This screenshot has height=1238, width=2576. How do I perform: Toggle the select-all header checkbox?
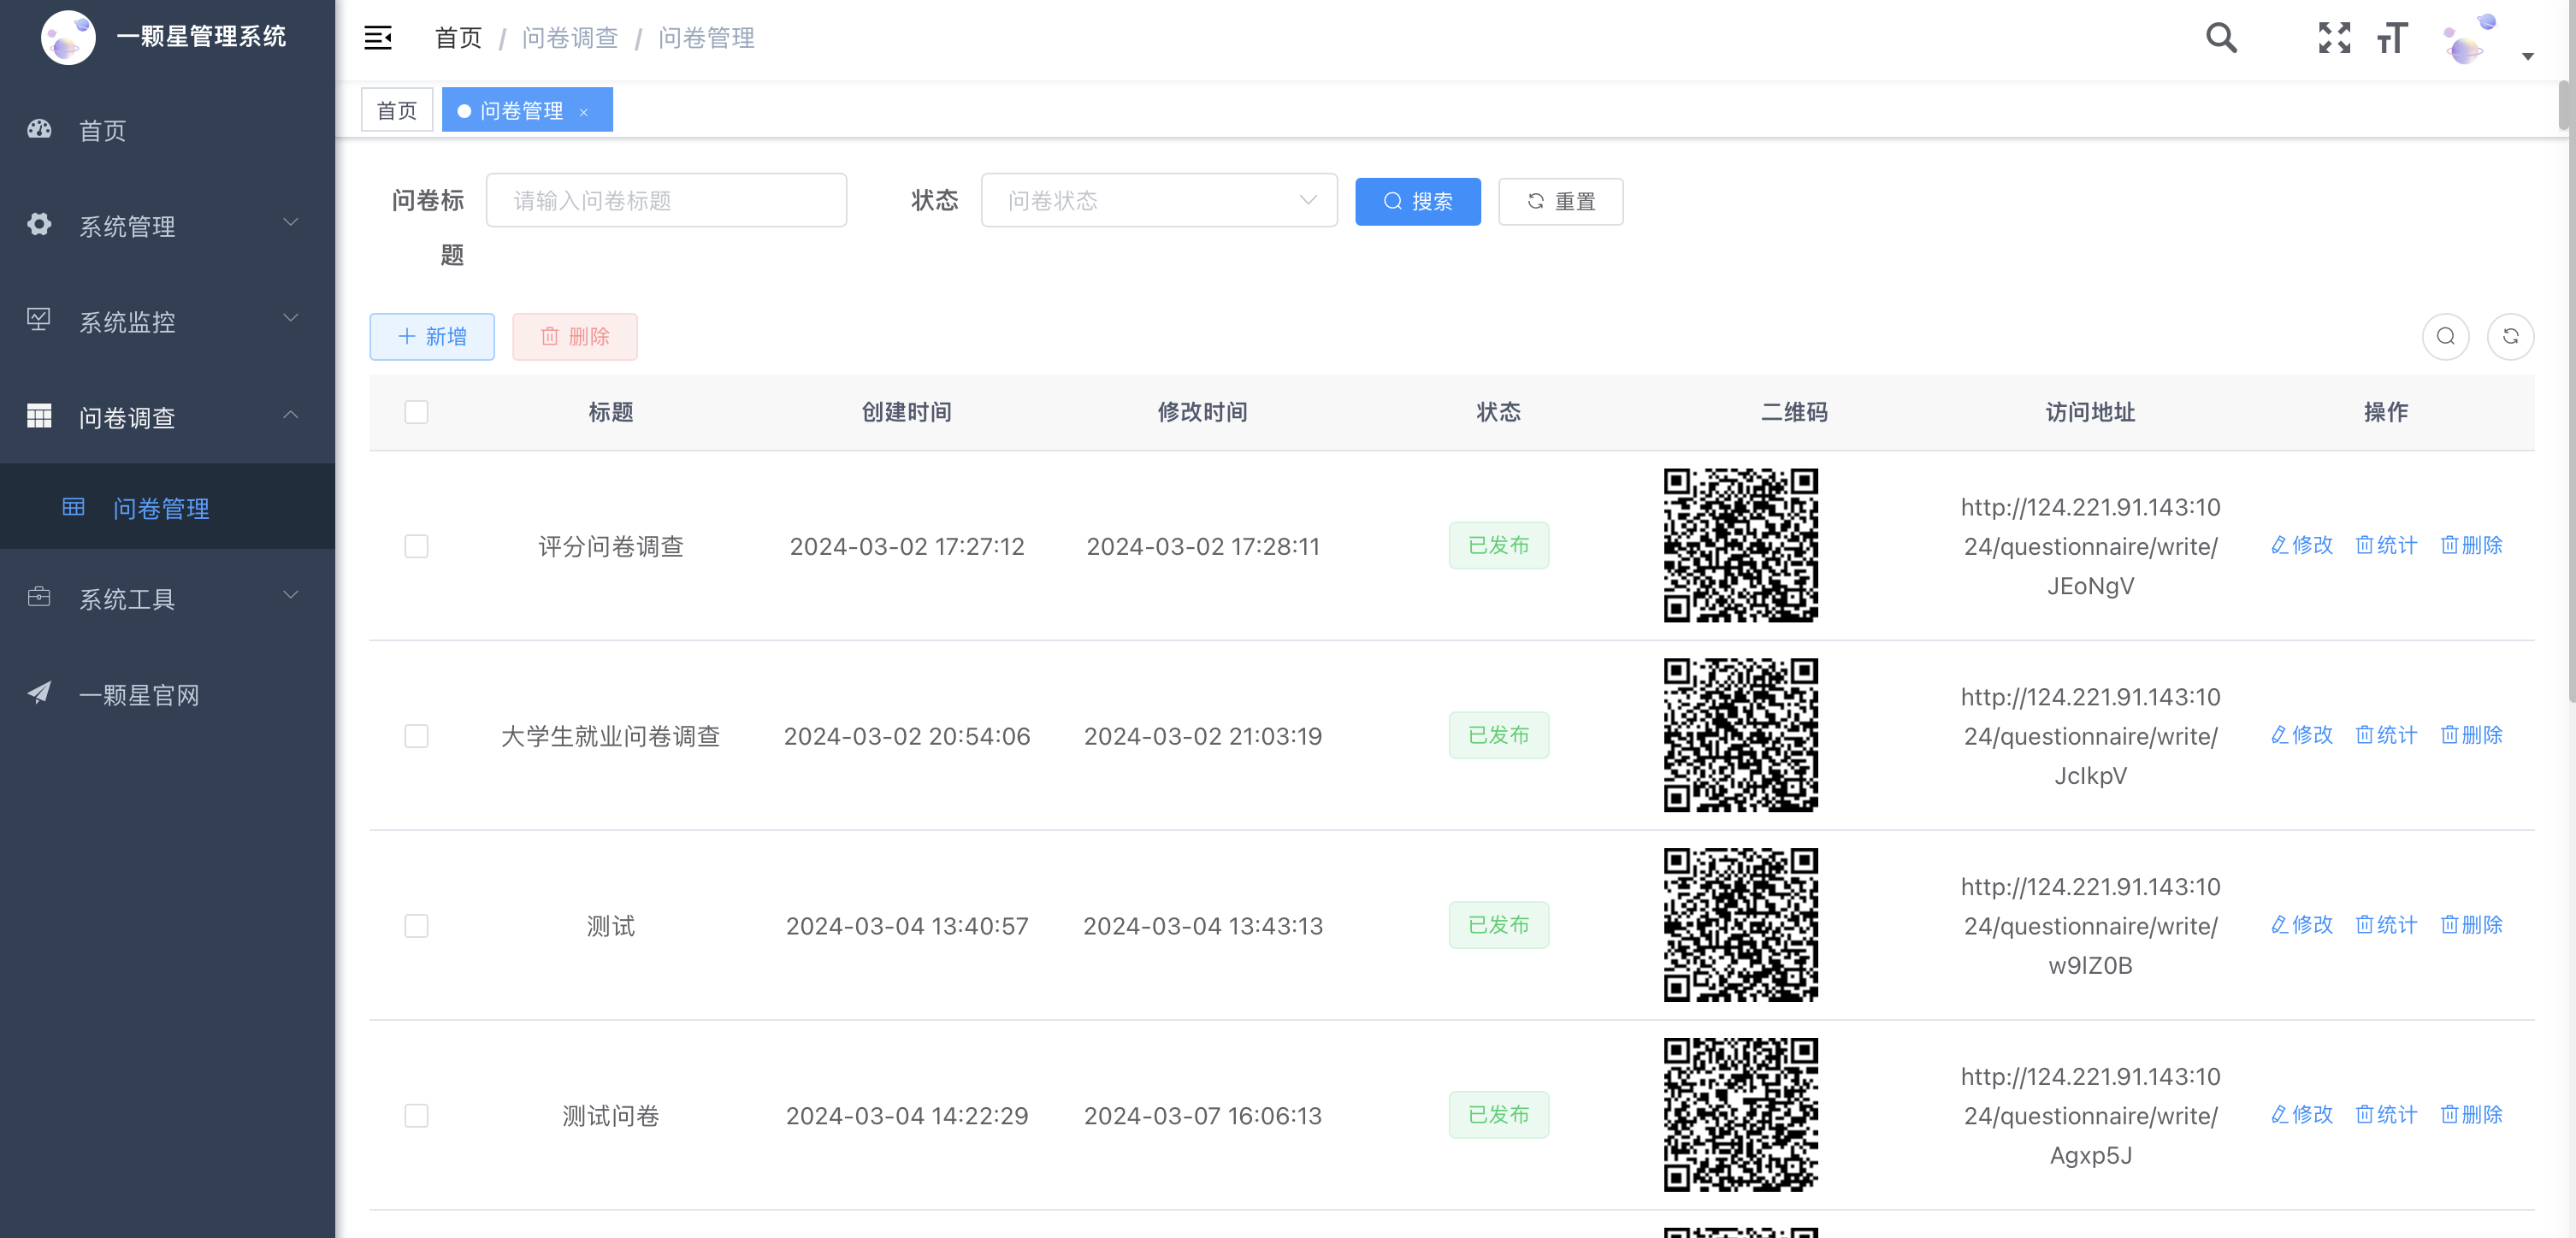tap(416, 412)
